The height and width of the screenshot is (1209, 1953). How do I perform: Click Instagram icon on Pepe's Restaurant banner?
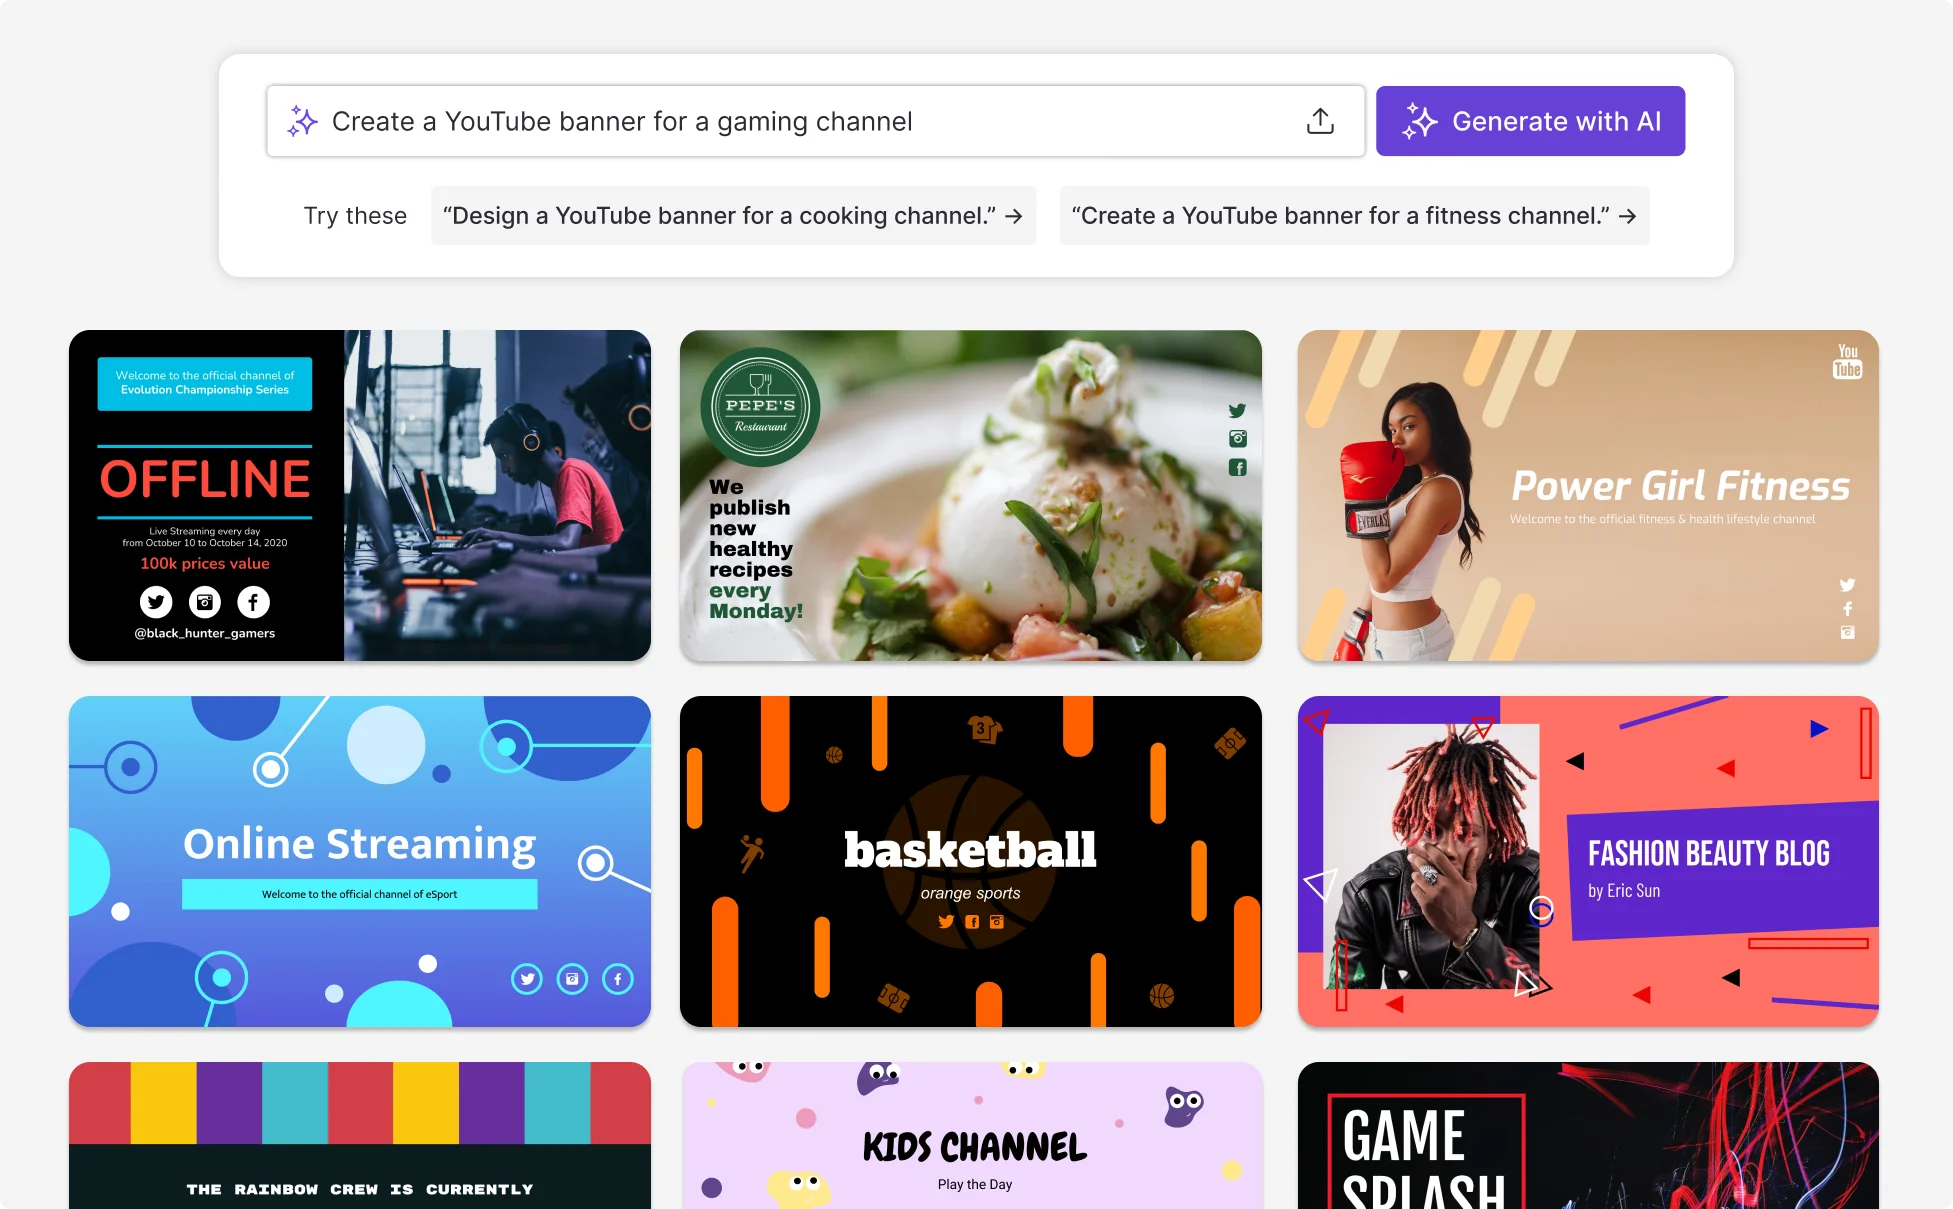pyautogui.click(x=1238, y=438)
